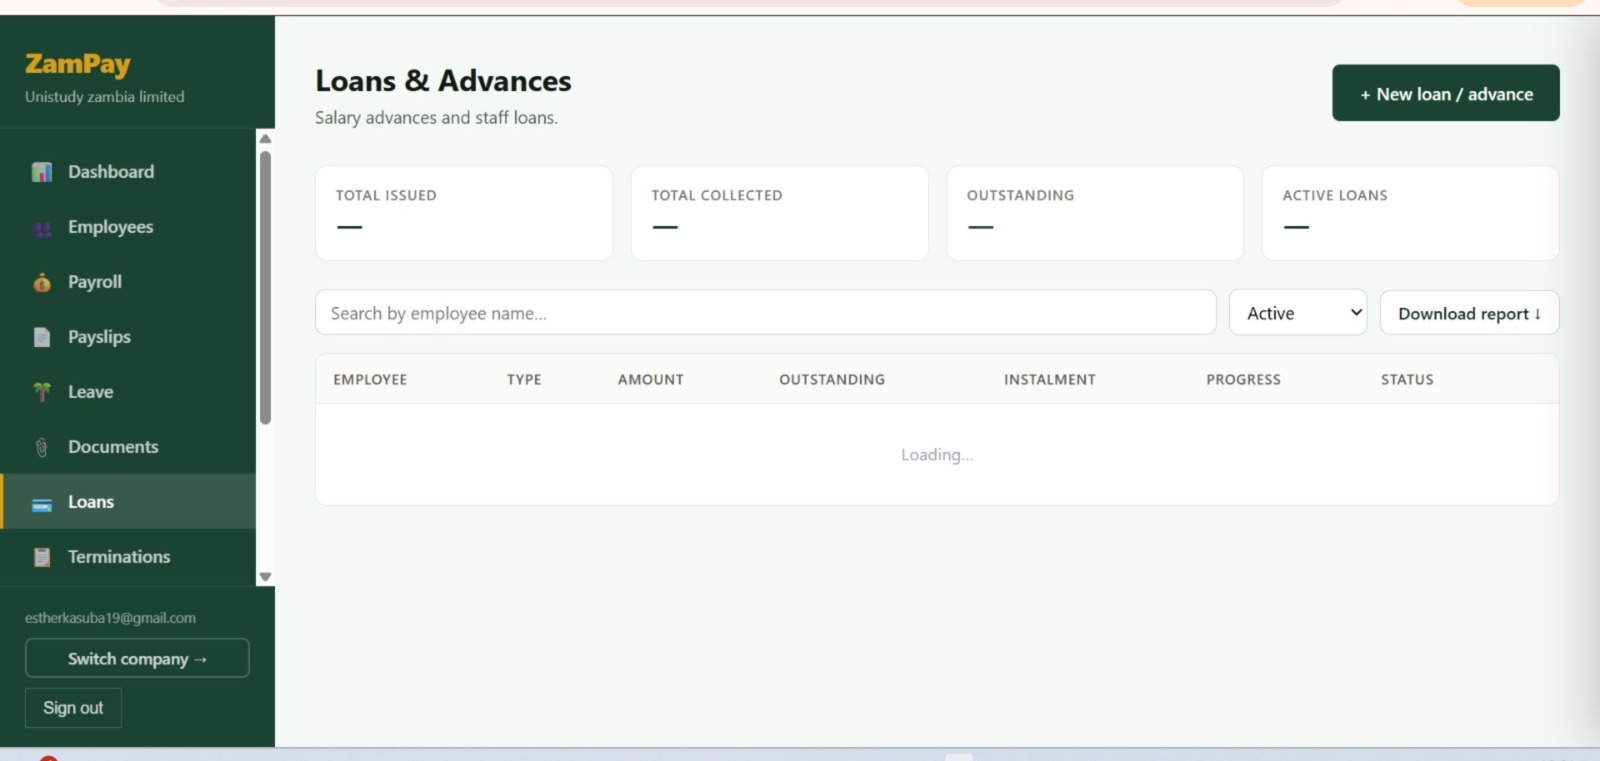Screen dimensions: 1600x761
Task: Click the AMOUNT column header
Action: click(x=651, y=380)
